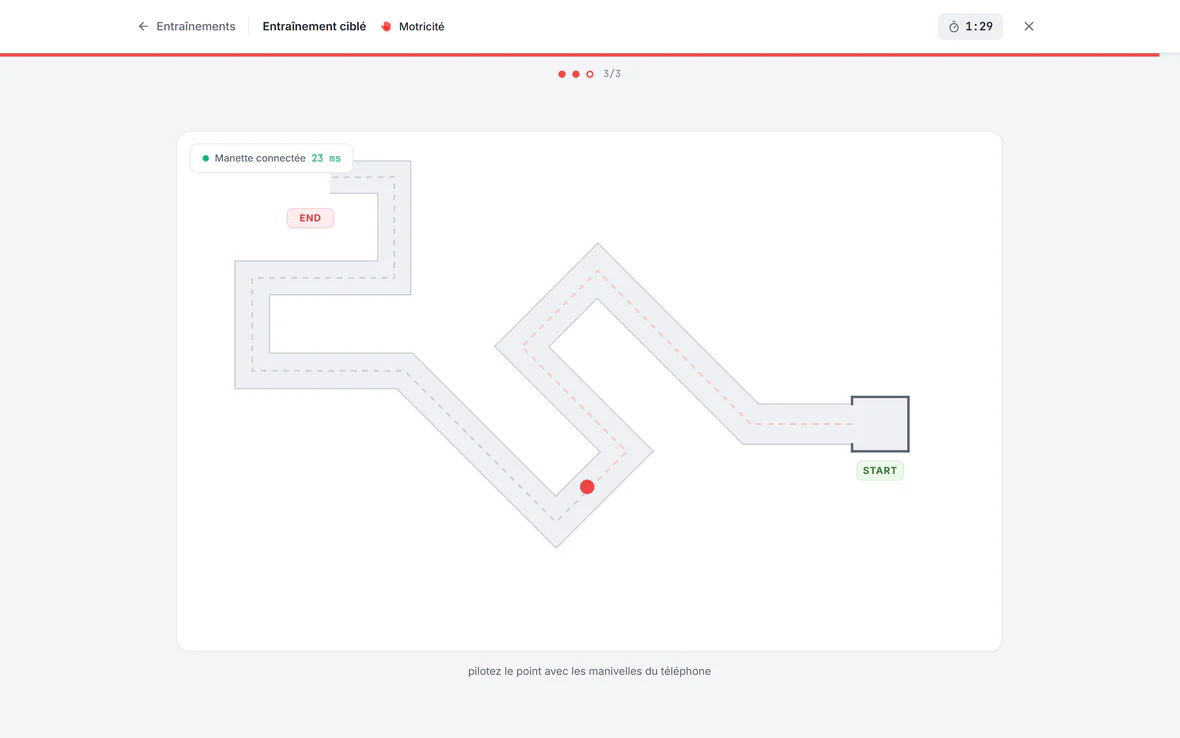The image size is (1180, 738).
Task: Click the END label on the track
Action: (x=310, y=218)
